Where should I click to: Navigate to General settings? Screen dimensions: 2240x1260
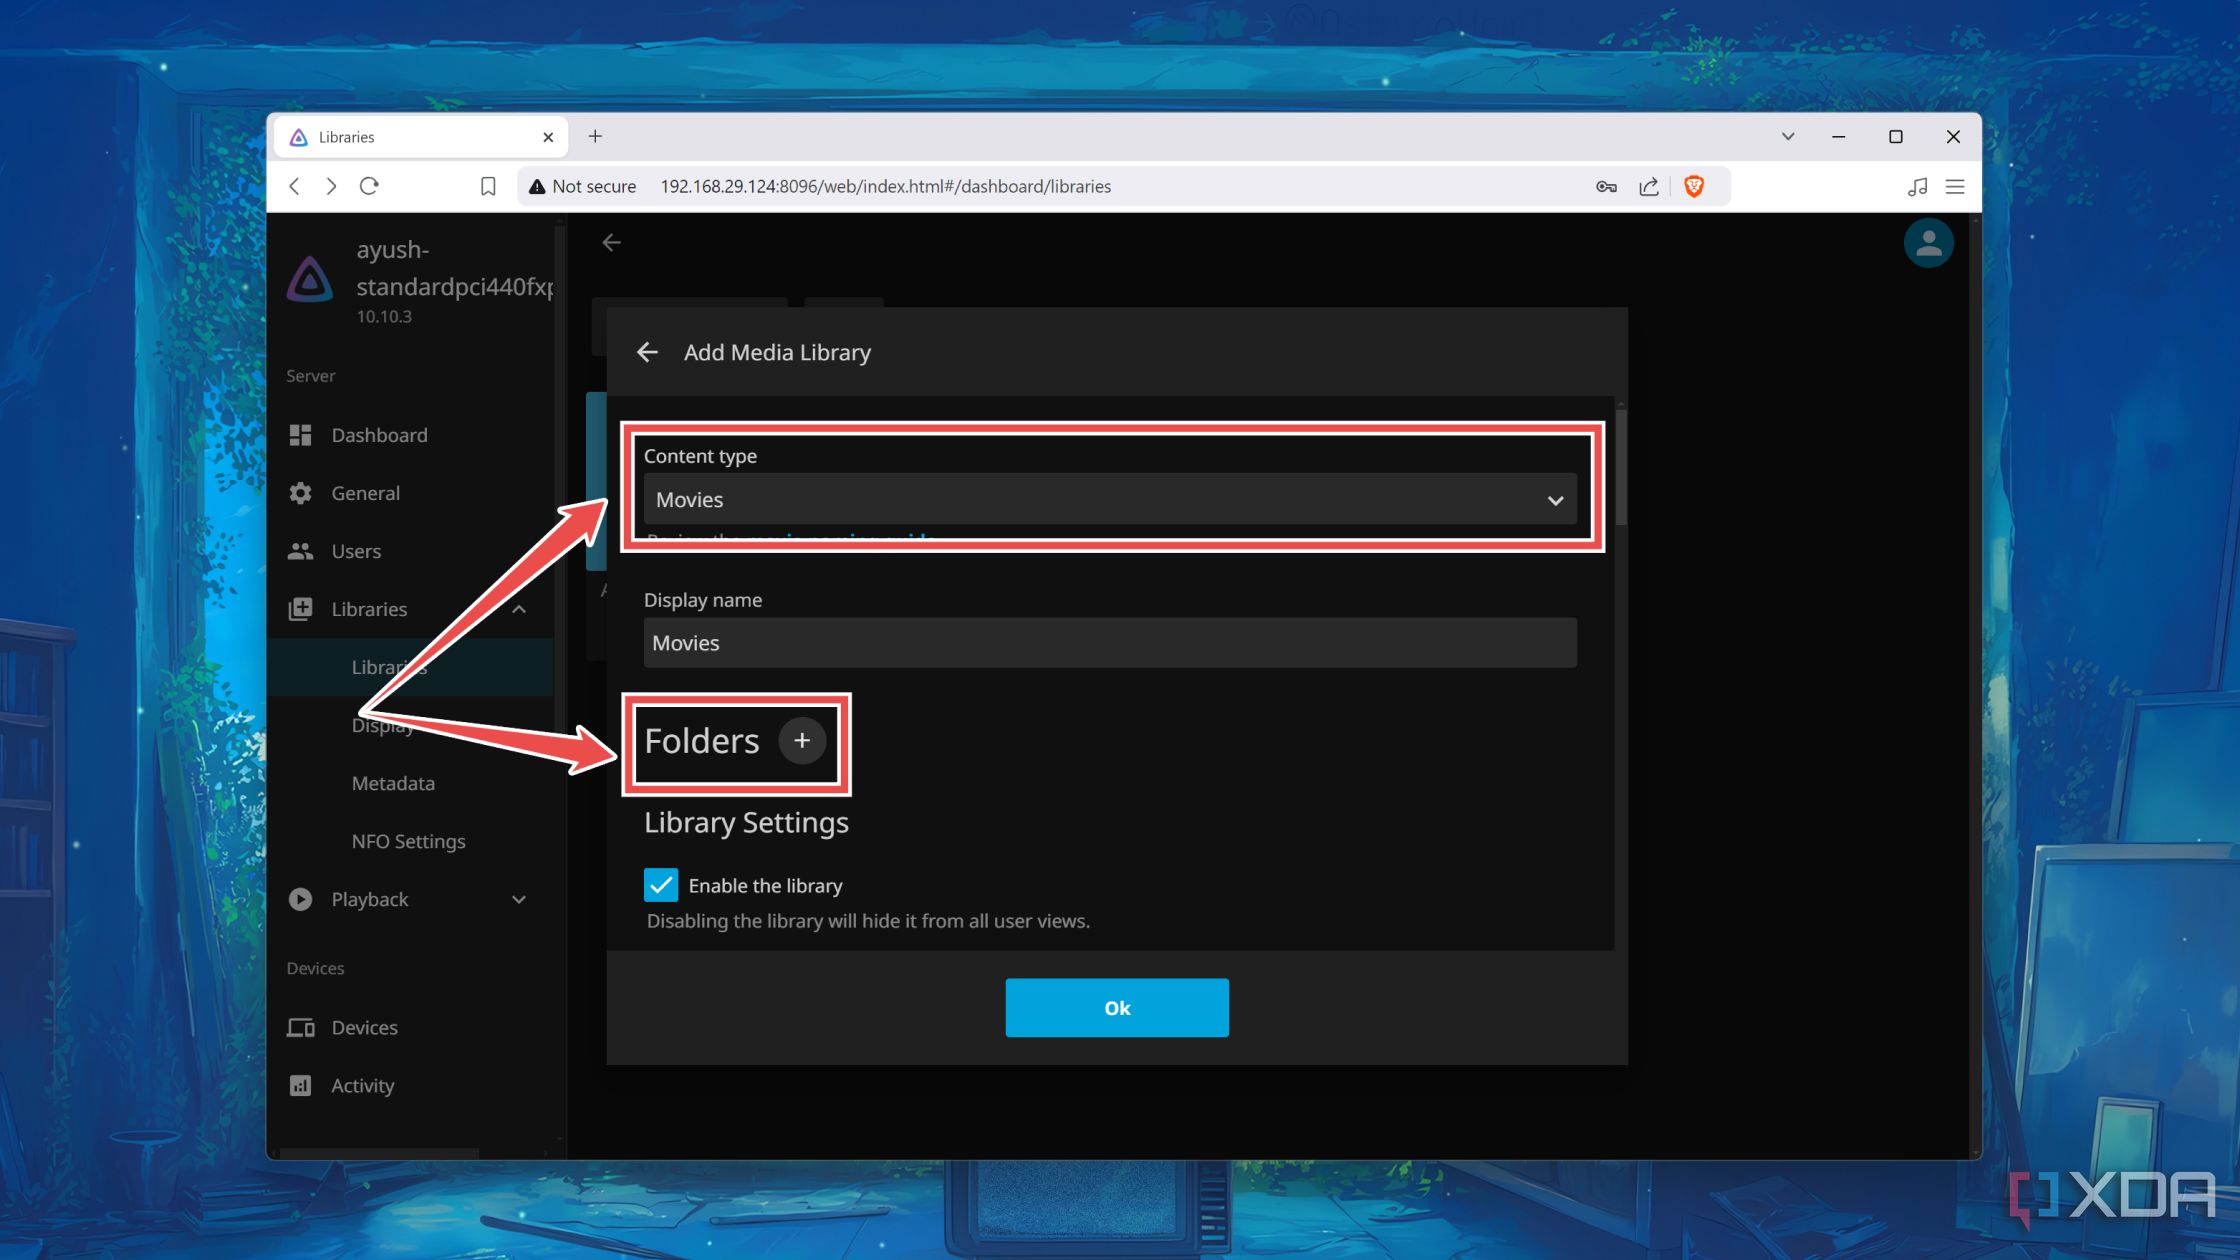pos(366,492)
